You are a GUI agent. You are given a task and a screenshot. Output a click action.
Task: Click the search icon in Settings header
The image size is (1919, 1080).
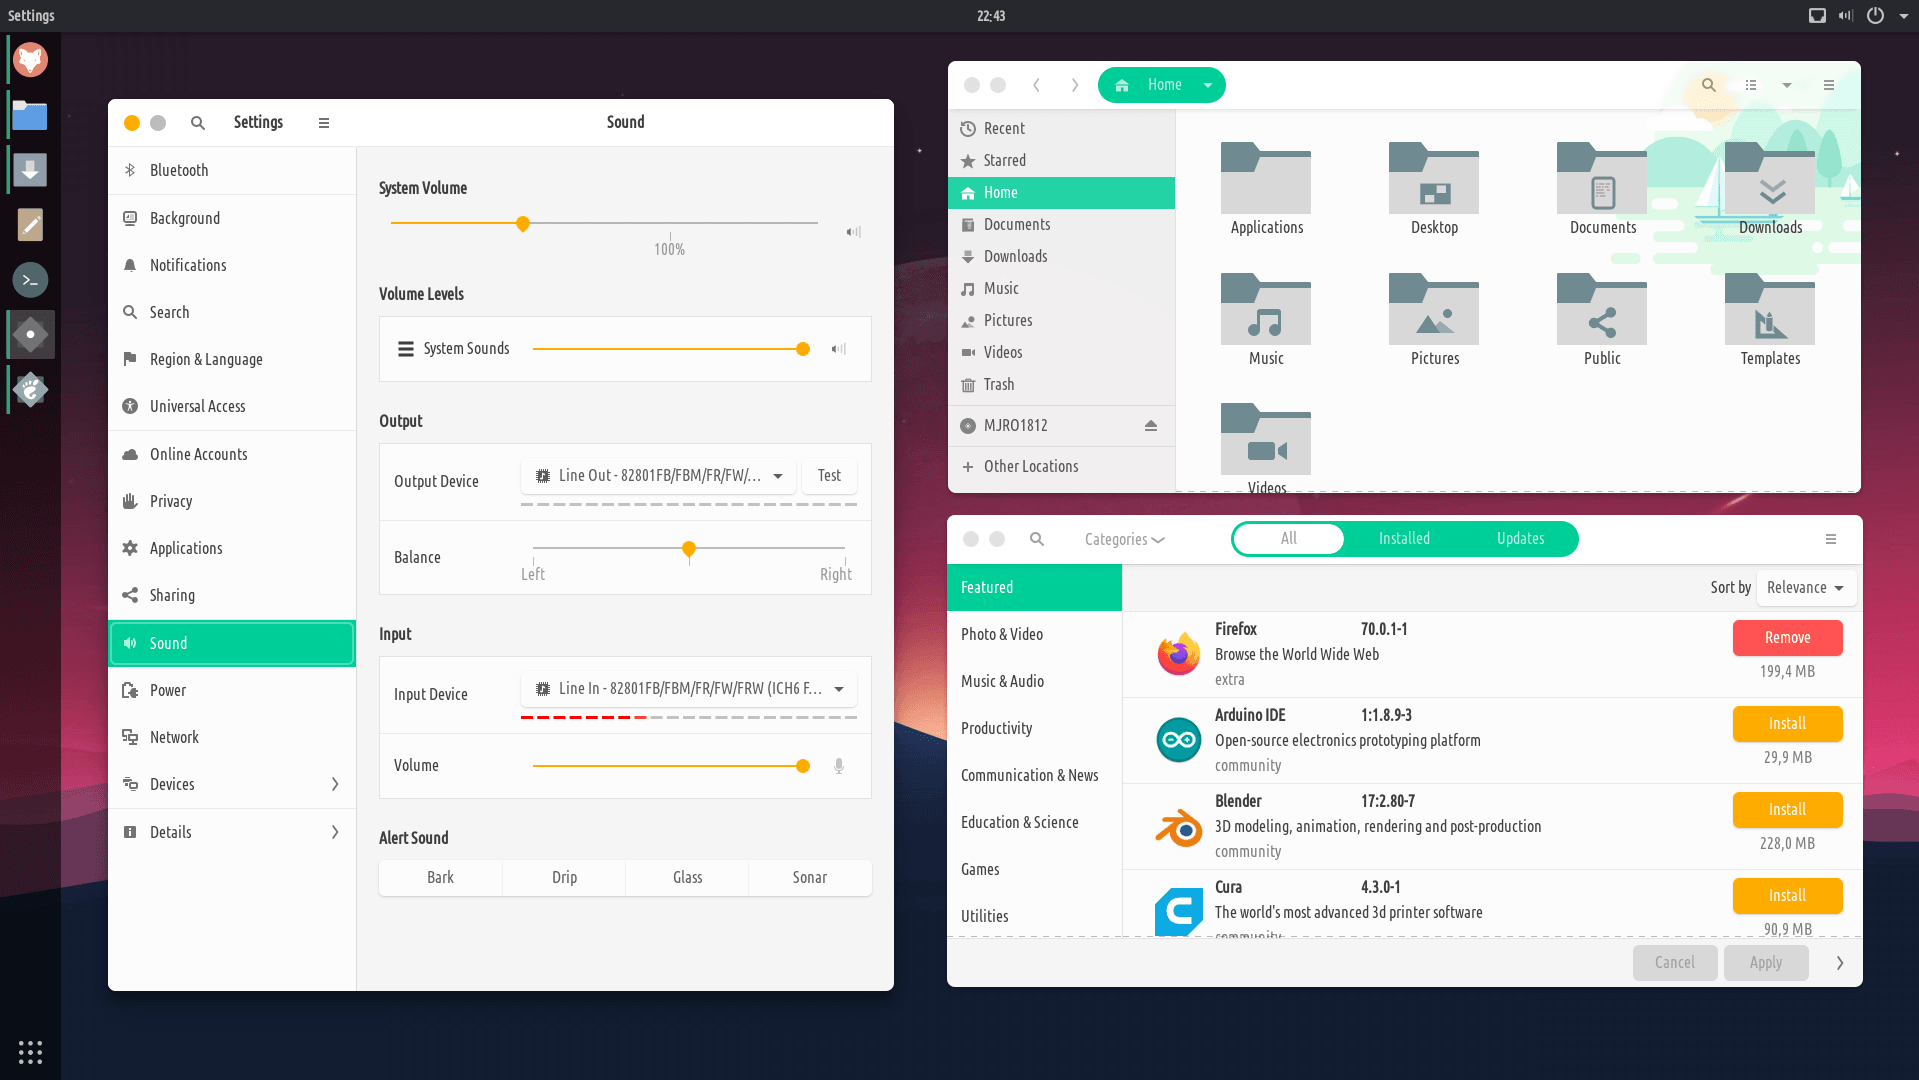[x=198, y=123]
